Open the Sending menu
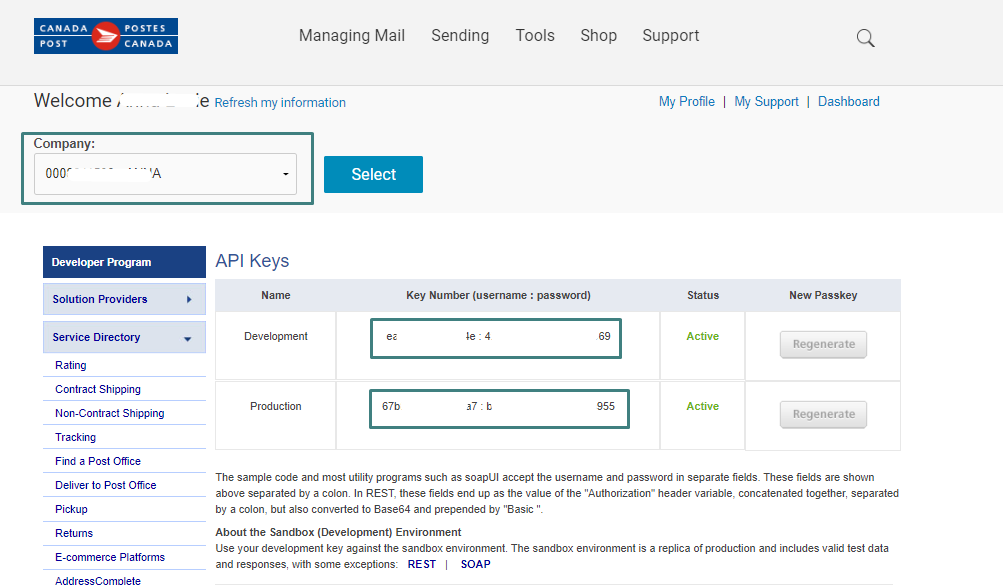 460,35
